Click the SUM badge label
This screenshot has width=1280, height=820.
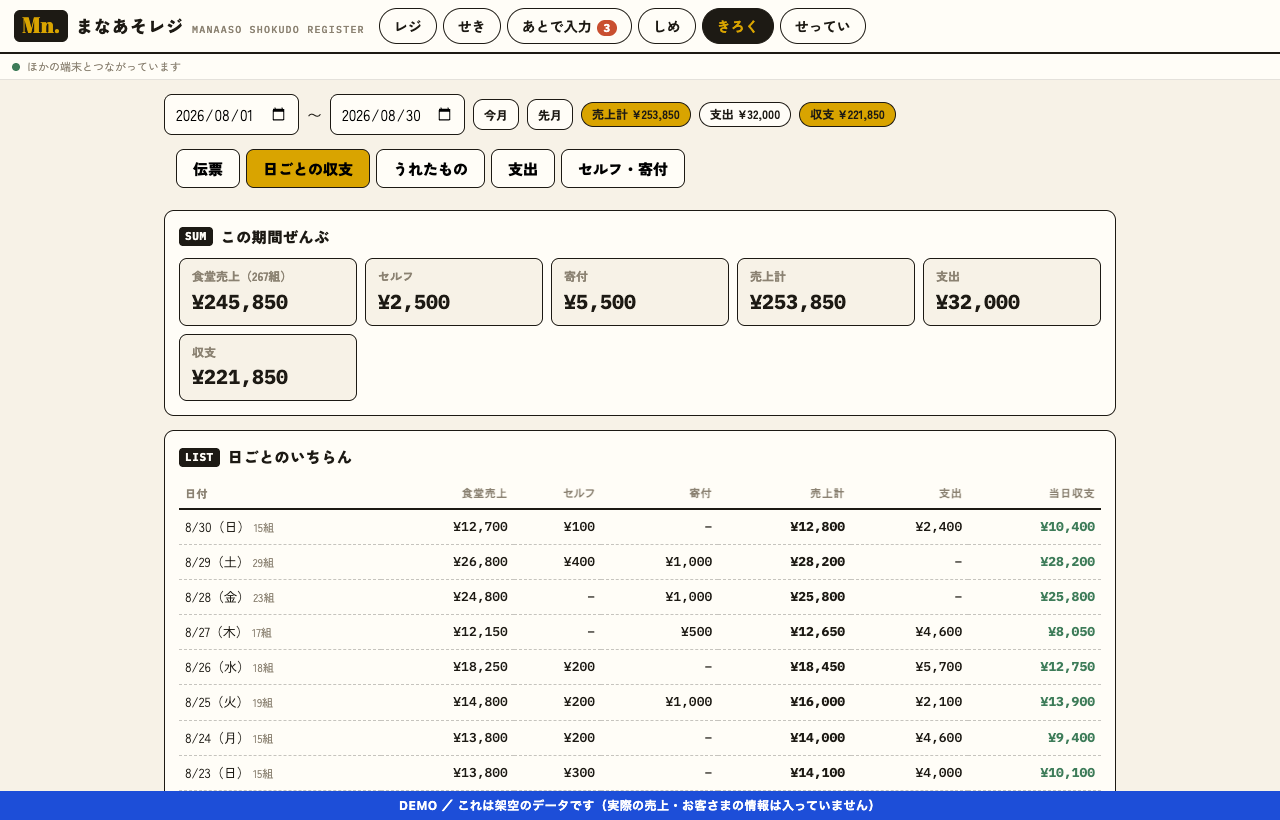196,237
